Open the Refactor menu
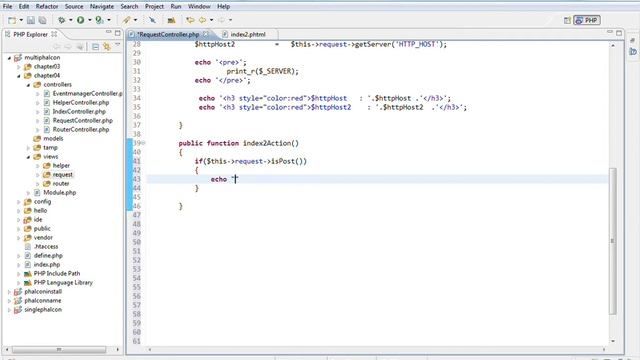The image size is (640, 360). point(47,7)
